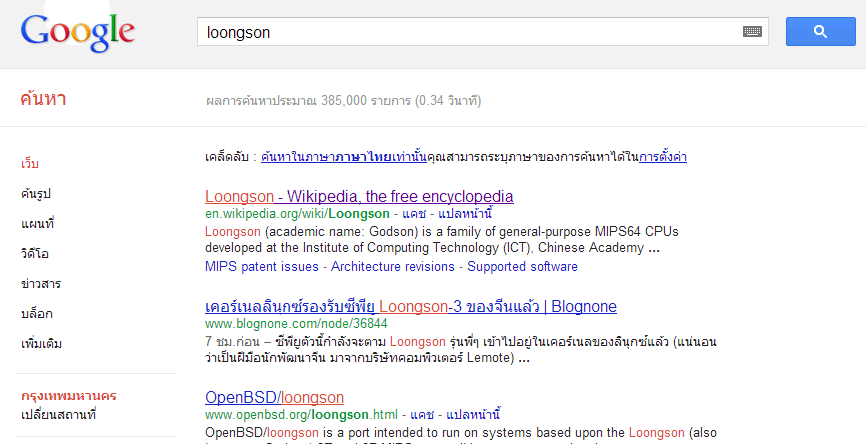Click เปลี่ยนสถานที่ change location link
This screenshot has height=444, width=866.
pos(59,415)
